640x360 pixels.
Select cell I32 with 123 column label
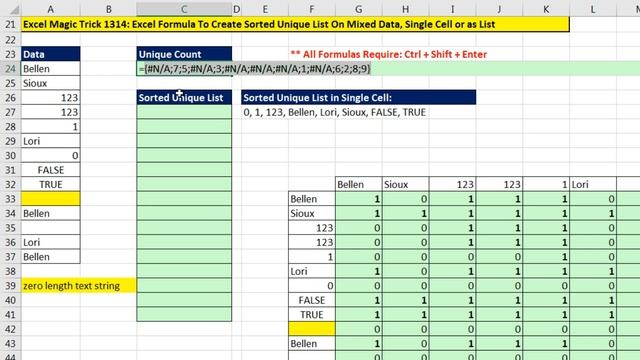click(x=453, y=184)
